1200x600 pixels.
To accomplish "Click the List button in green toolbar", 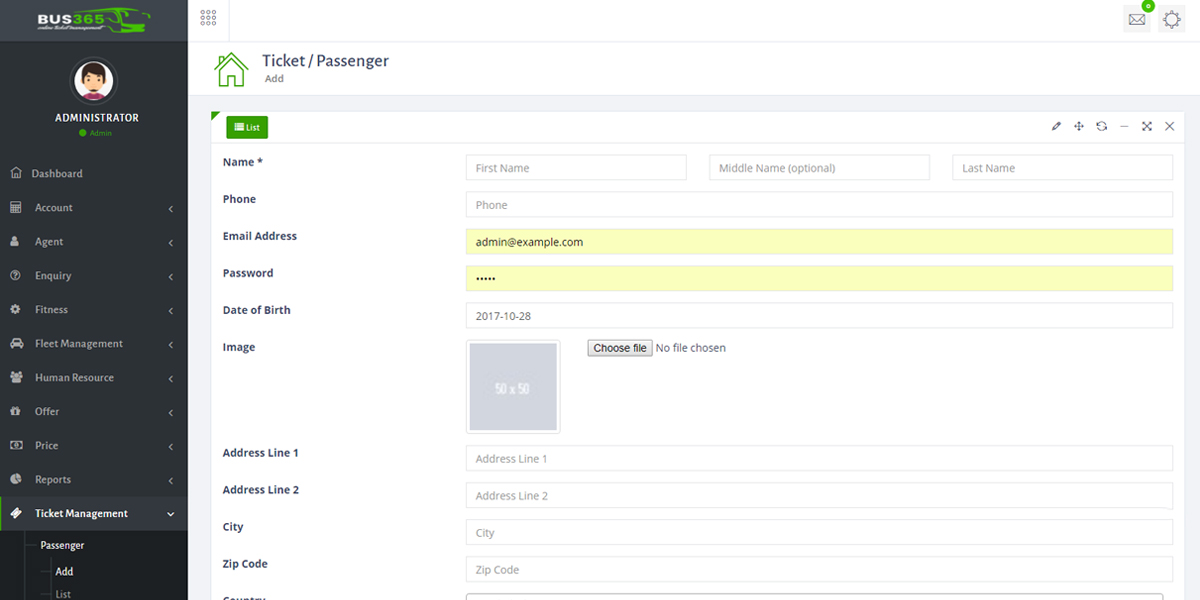I will point(246,127).
